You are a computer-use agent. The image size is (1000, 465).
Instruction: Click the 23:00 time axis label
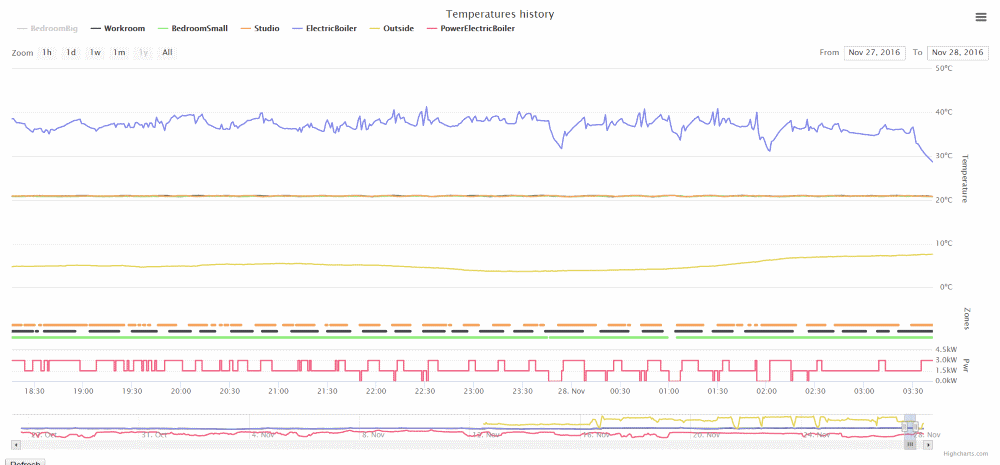click(473, 390)
